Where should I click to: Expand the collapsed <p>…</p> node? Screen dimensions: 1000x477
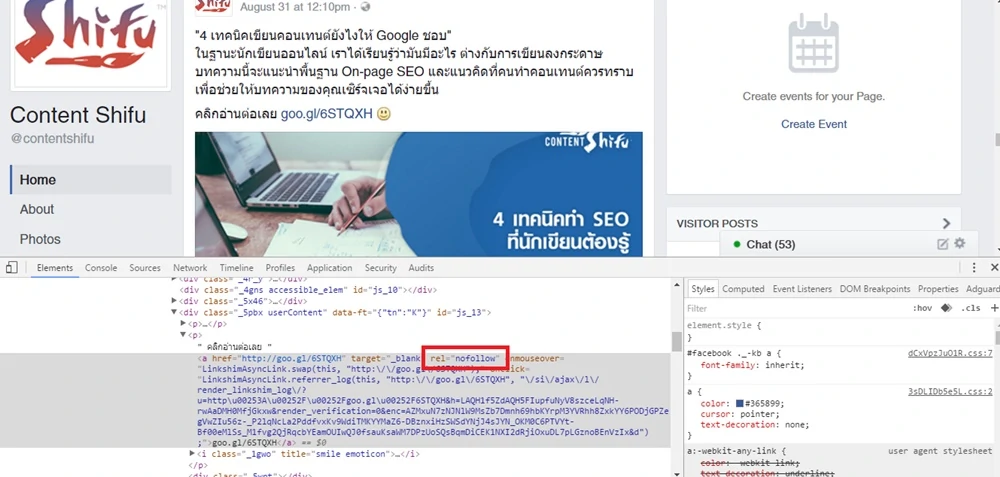click(184, 324)
